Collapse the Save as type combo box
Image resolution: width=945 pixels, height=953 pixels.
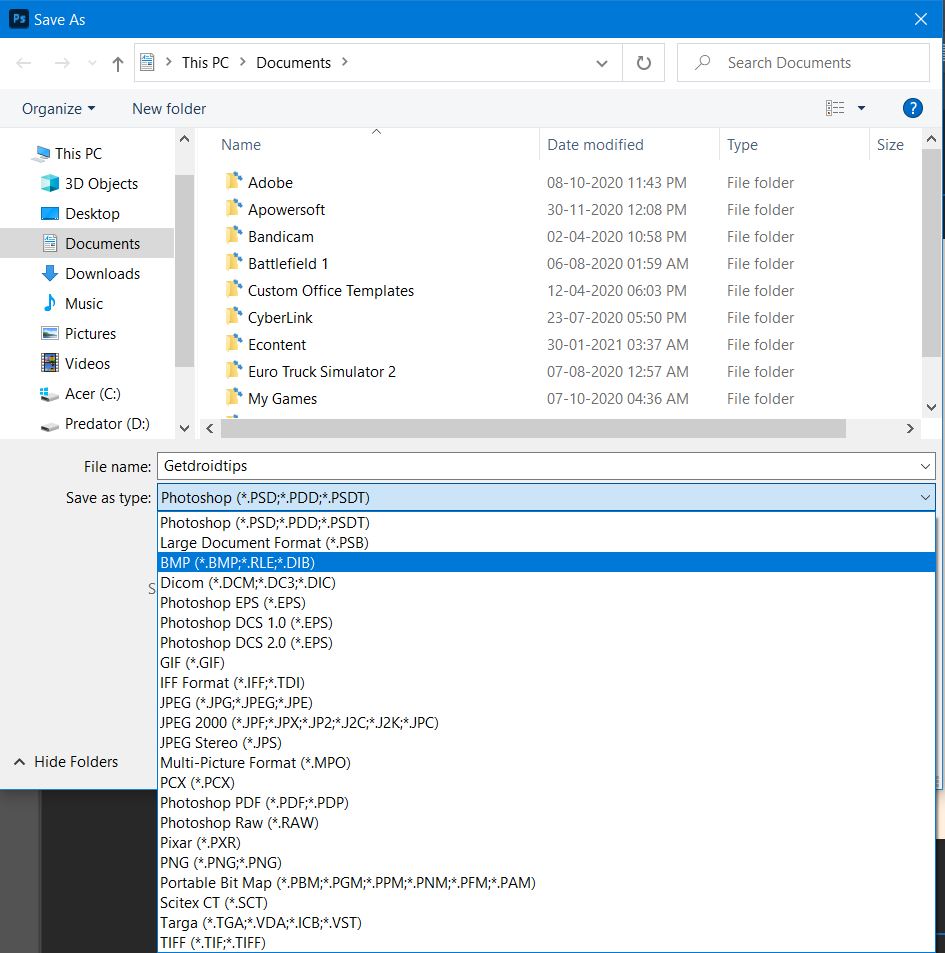pyautogui.click(x=925, y=498)
